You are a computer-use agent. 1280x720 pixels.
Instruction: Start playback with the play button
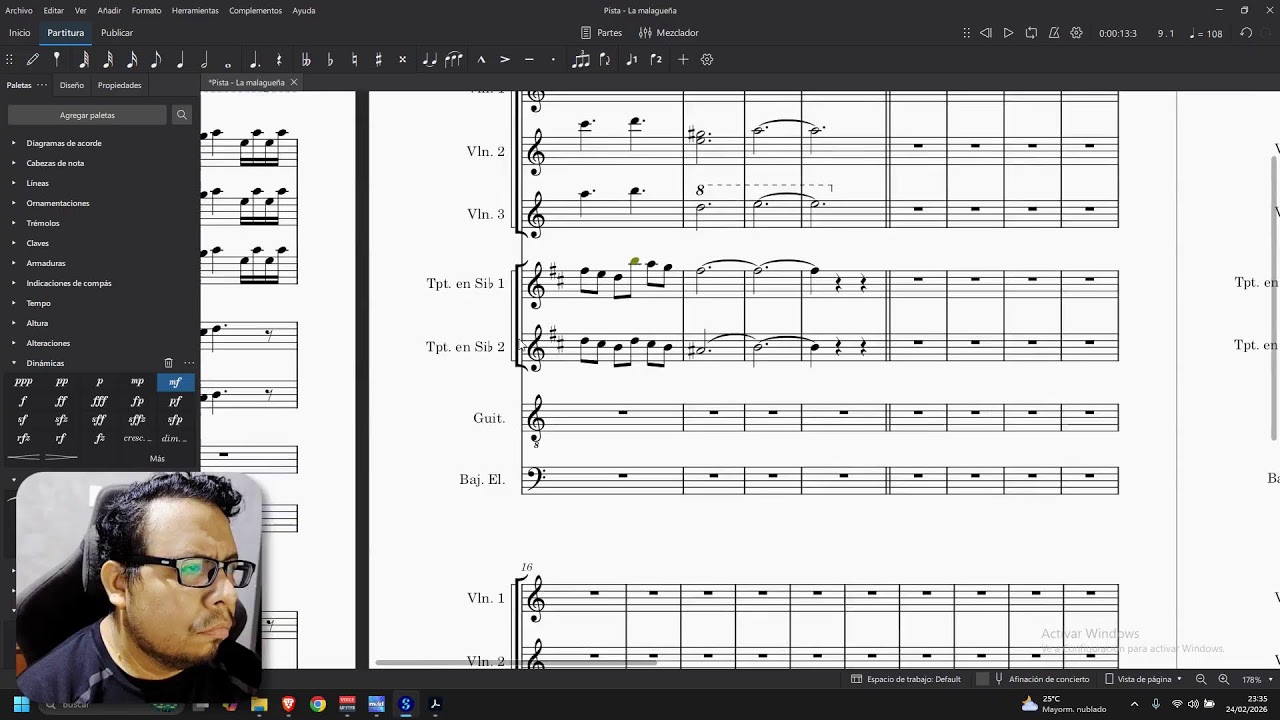(x=1008, y=33)
